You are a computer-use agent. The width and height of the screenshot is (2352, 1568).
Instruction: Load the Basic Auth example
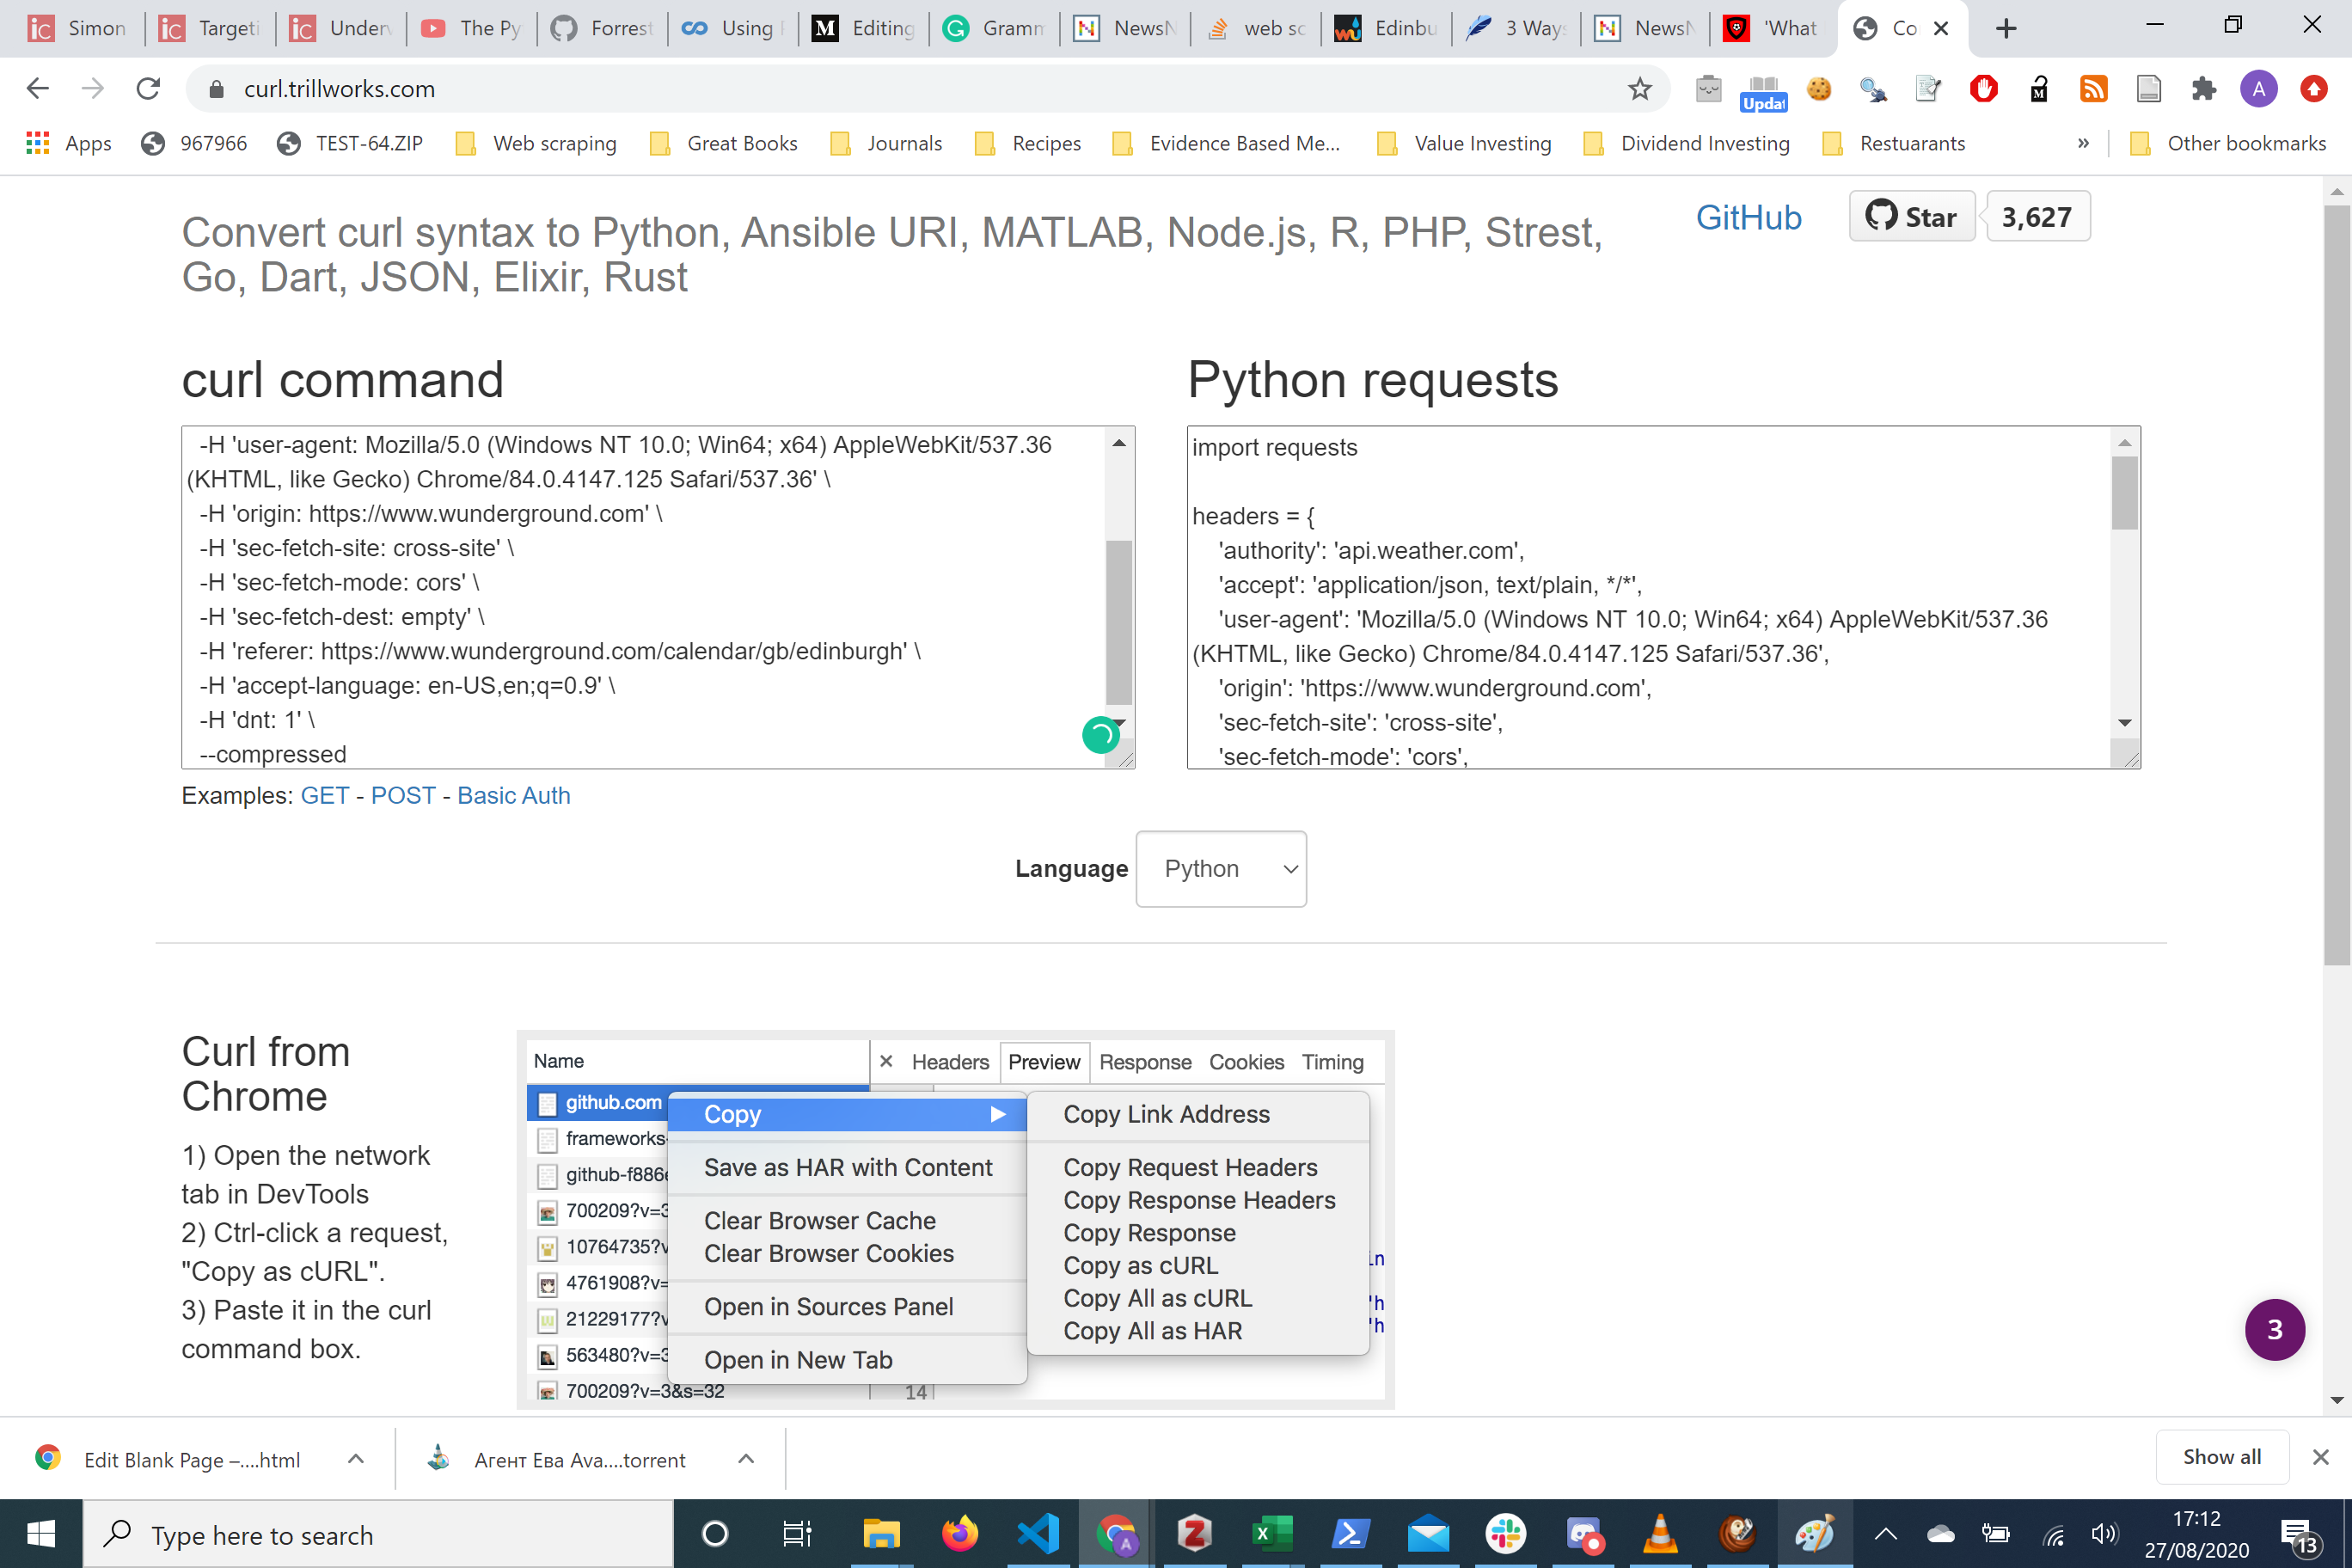514,796
